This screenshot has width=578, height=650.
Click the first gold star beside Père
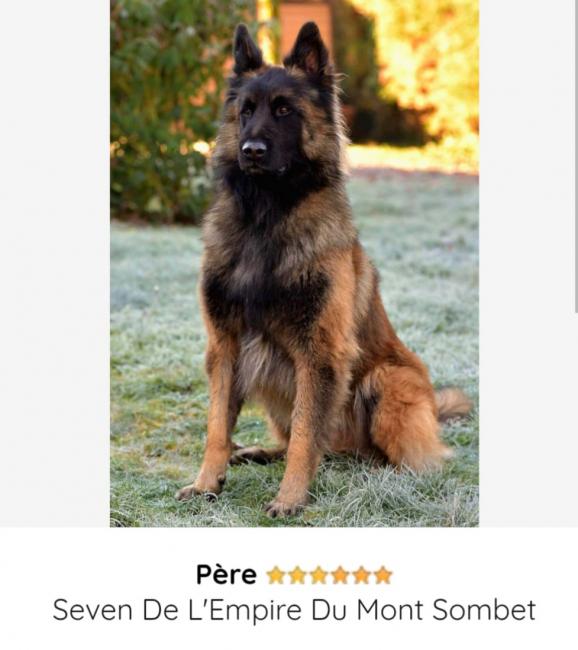275,575
